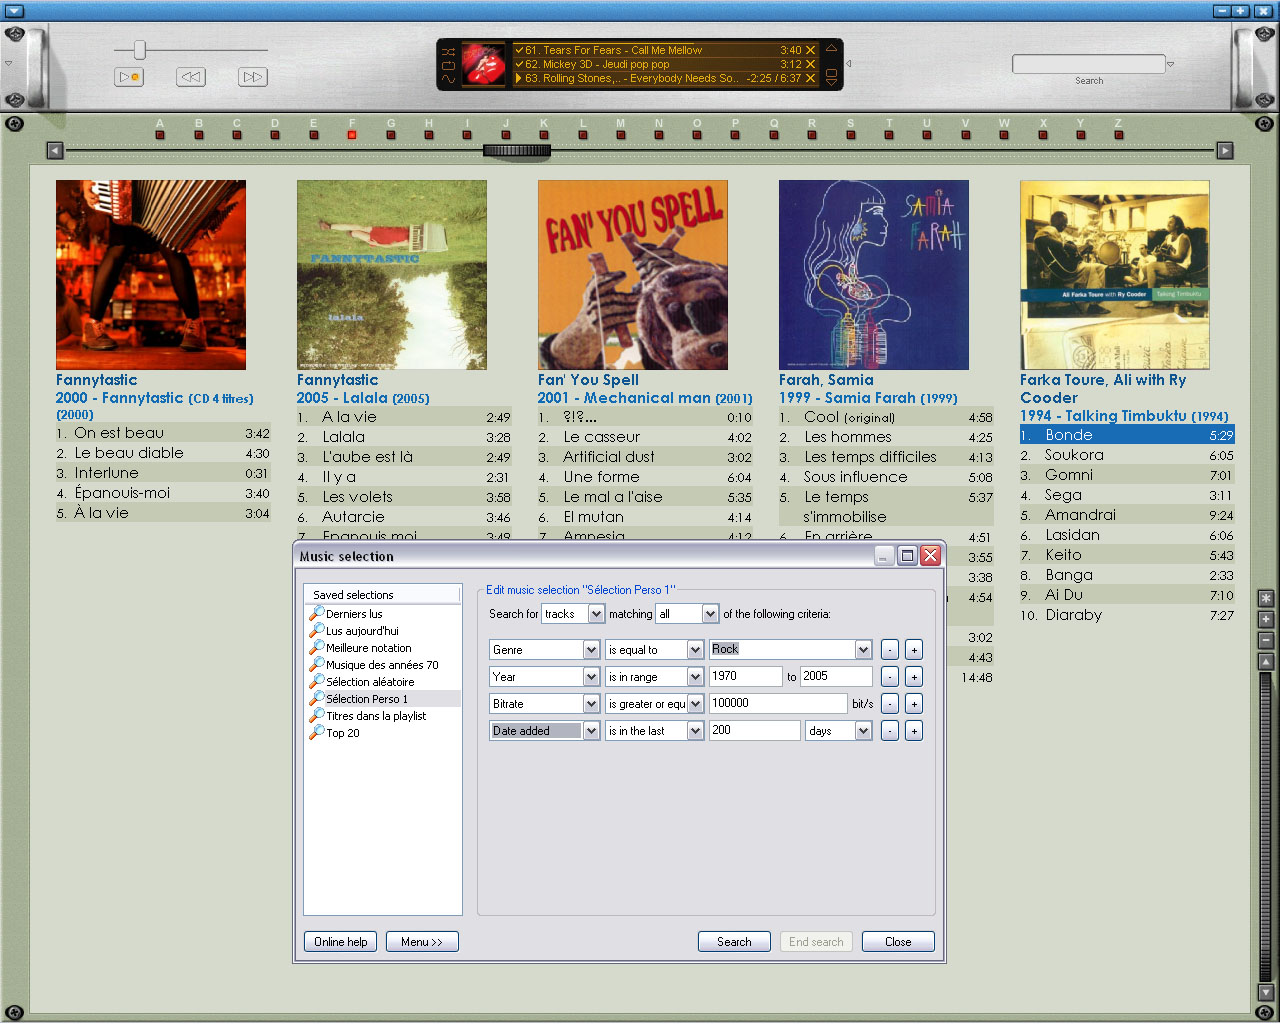Click the asterisk button on the right side panel
This screenshot has height=1024, width=1280.
click(x=1266, y=598)
